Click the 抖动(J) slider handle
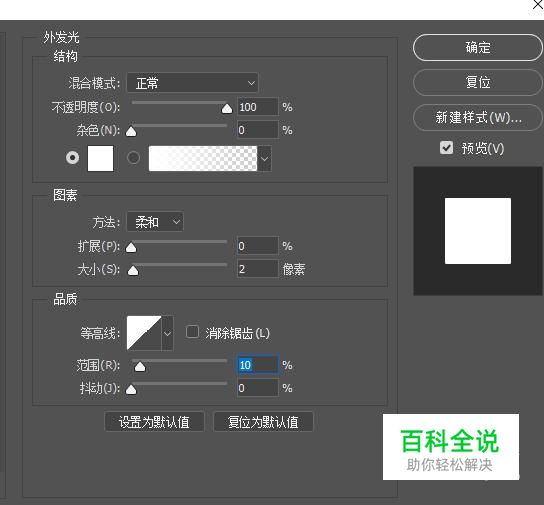Image resolution: width=544 pixels, height=505 pixels. (131, 390)
